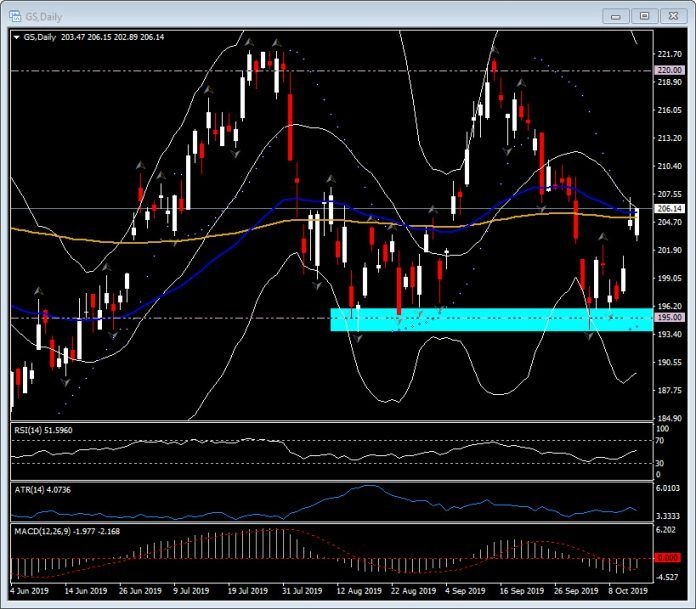
Task: Click the 16 Sep 2019 date label
Action: (522, 591)
